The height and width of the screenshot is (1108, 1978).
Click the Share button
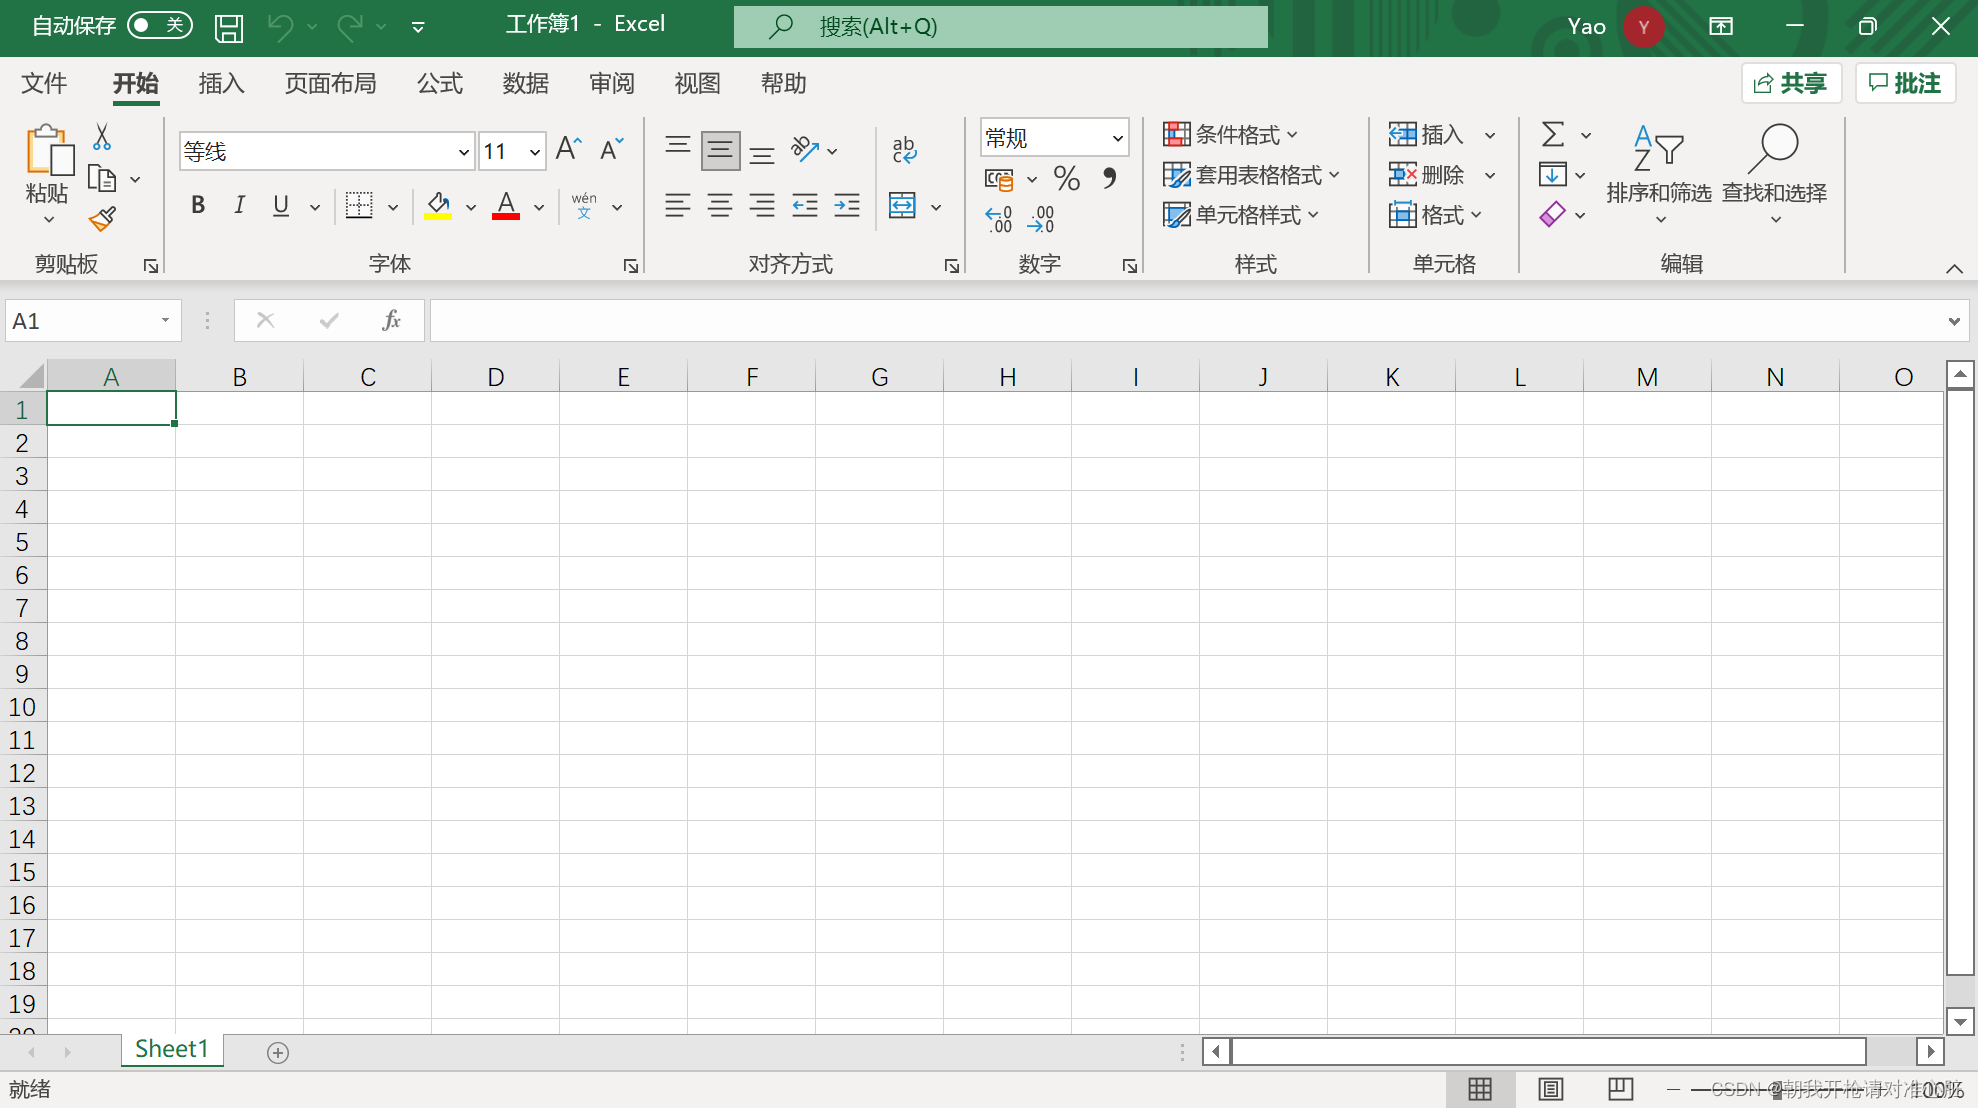1791,84
